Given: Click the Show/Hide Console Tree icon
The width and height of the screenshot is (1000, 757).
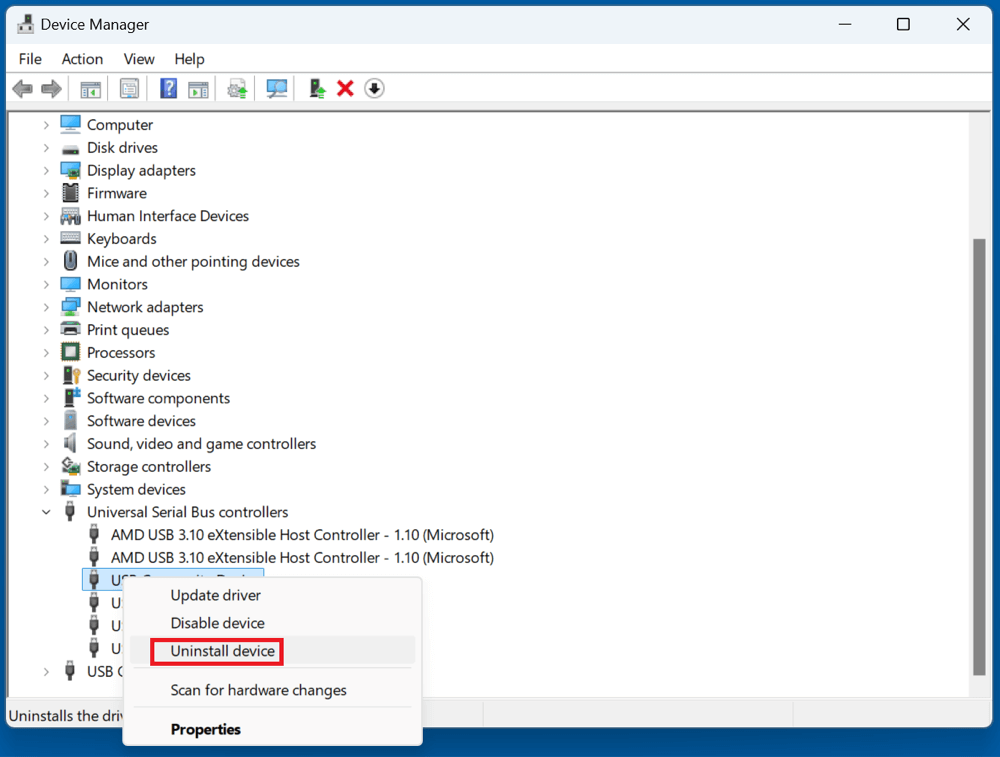Looking at the screenshot, I should pyautogui.click(x=90, y=88).
